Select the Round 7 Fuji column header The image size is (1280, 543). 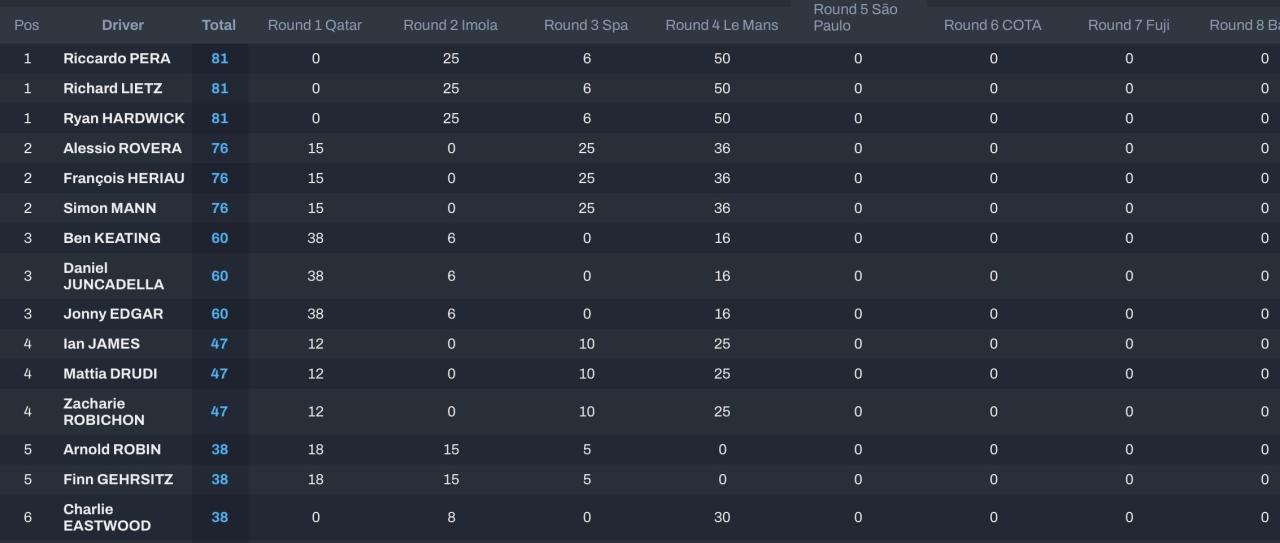[x=1128, y=25]
